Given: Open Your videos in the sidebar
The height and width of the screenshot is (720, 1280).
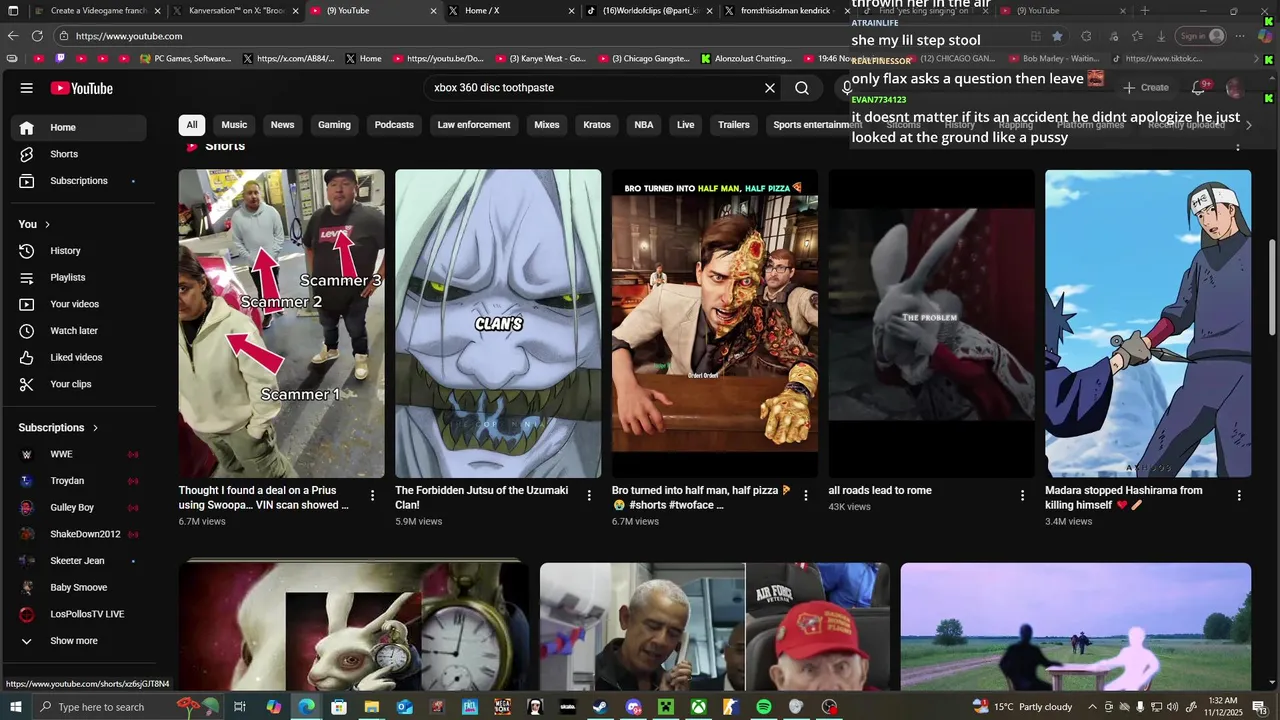Looking at the screenshot, I should point(79,304).
